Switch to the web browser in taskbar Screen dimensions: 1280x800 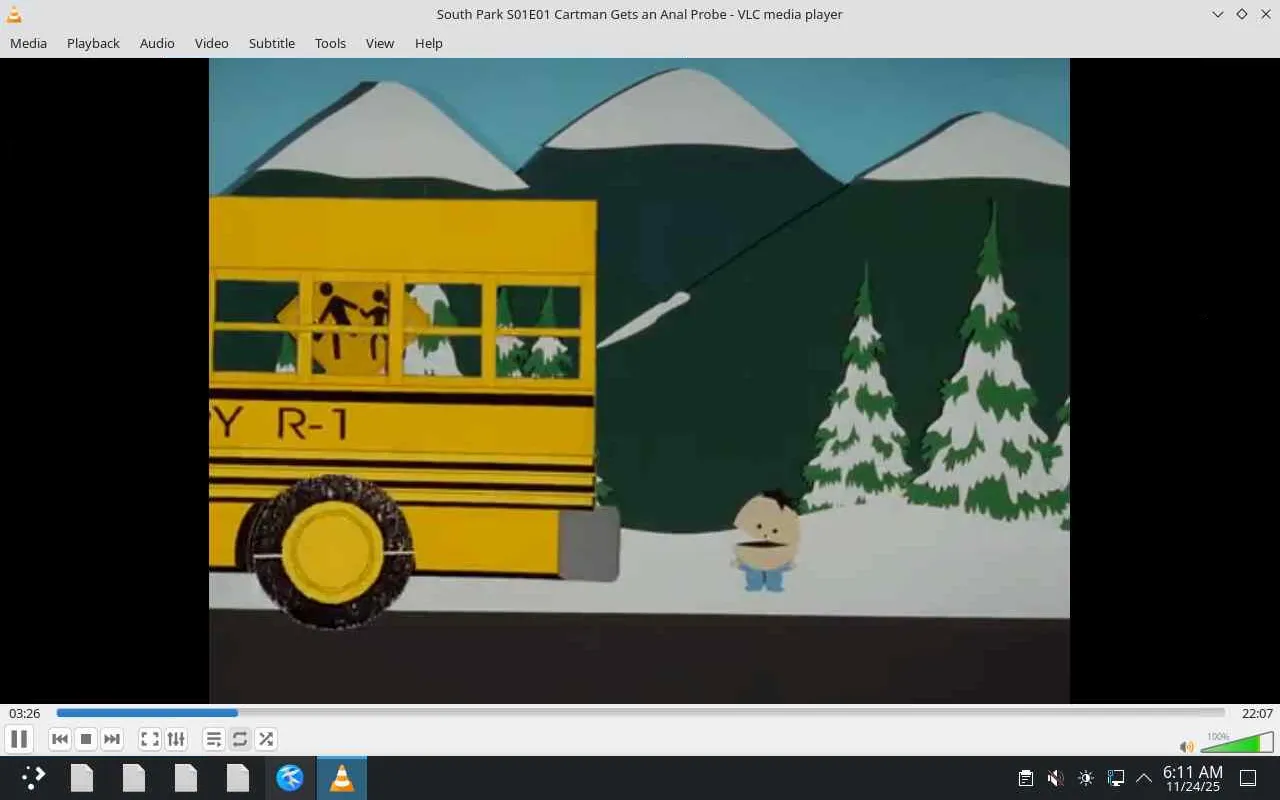290,778
